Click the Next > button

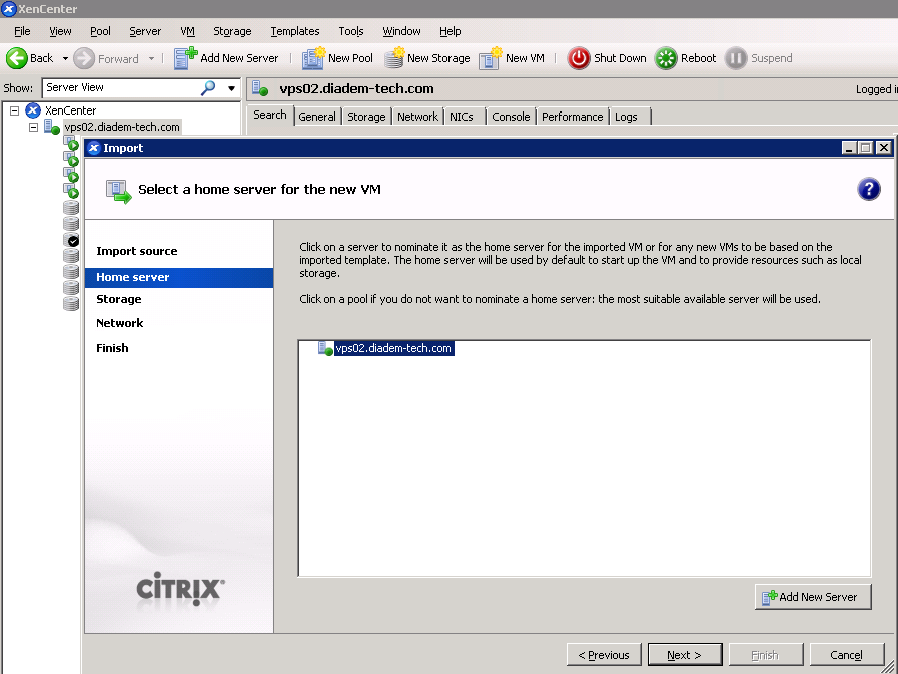pos(684,655)
